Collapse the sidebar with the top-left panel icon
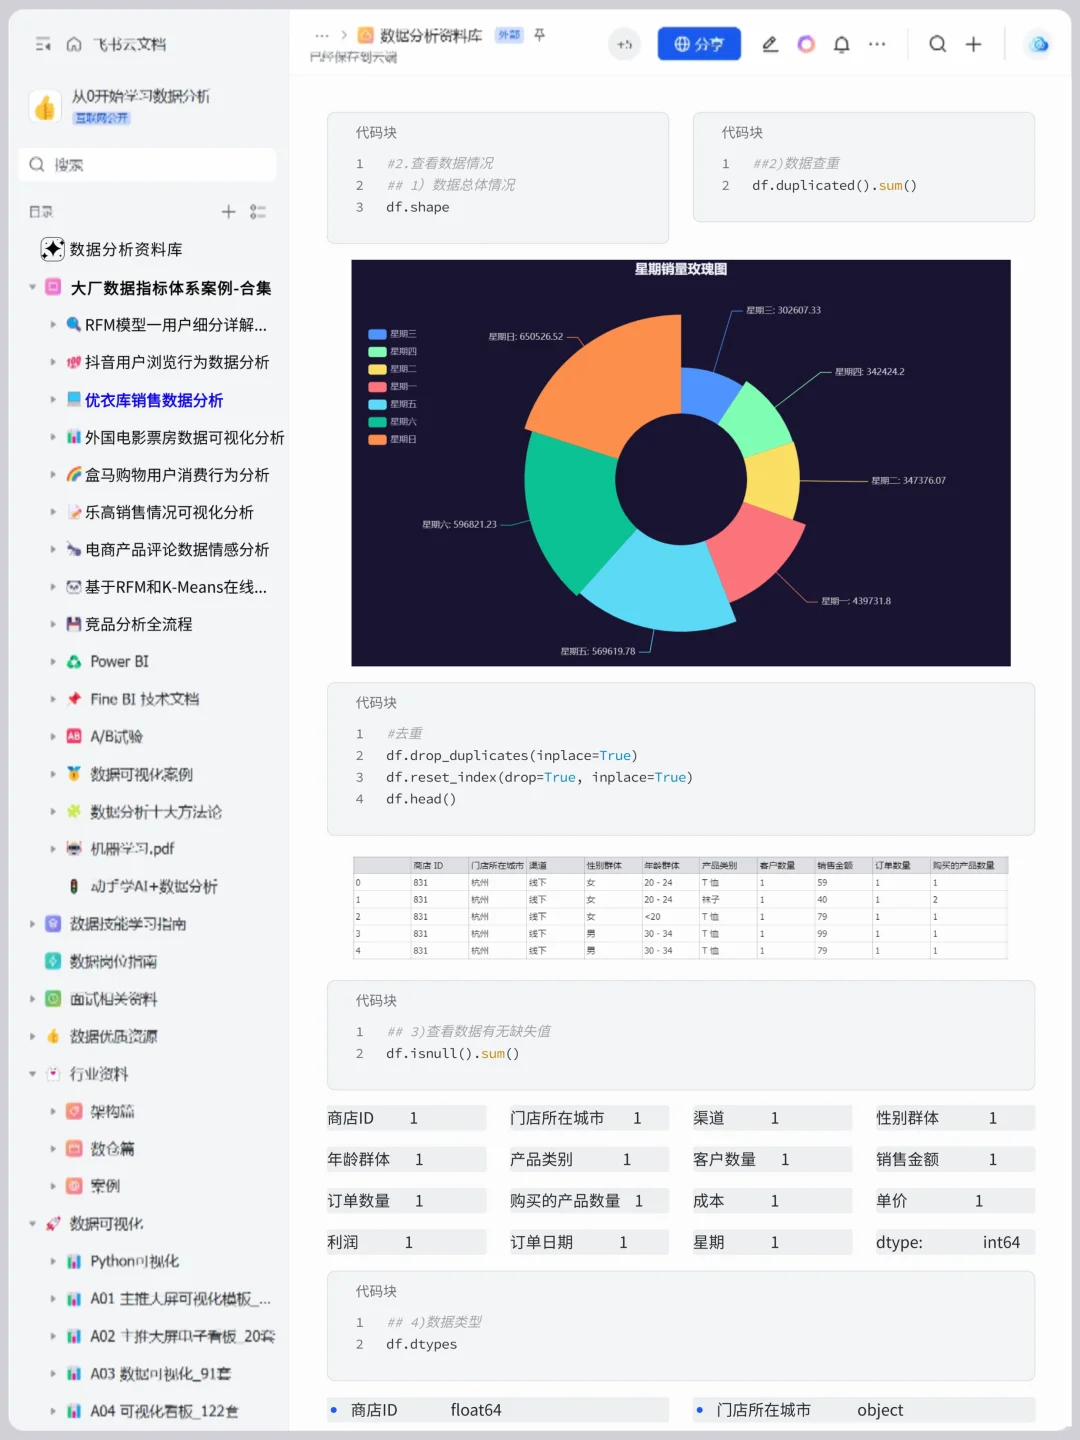This screenshot has height=1440, width=1080. (x=43, y=44)
